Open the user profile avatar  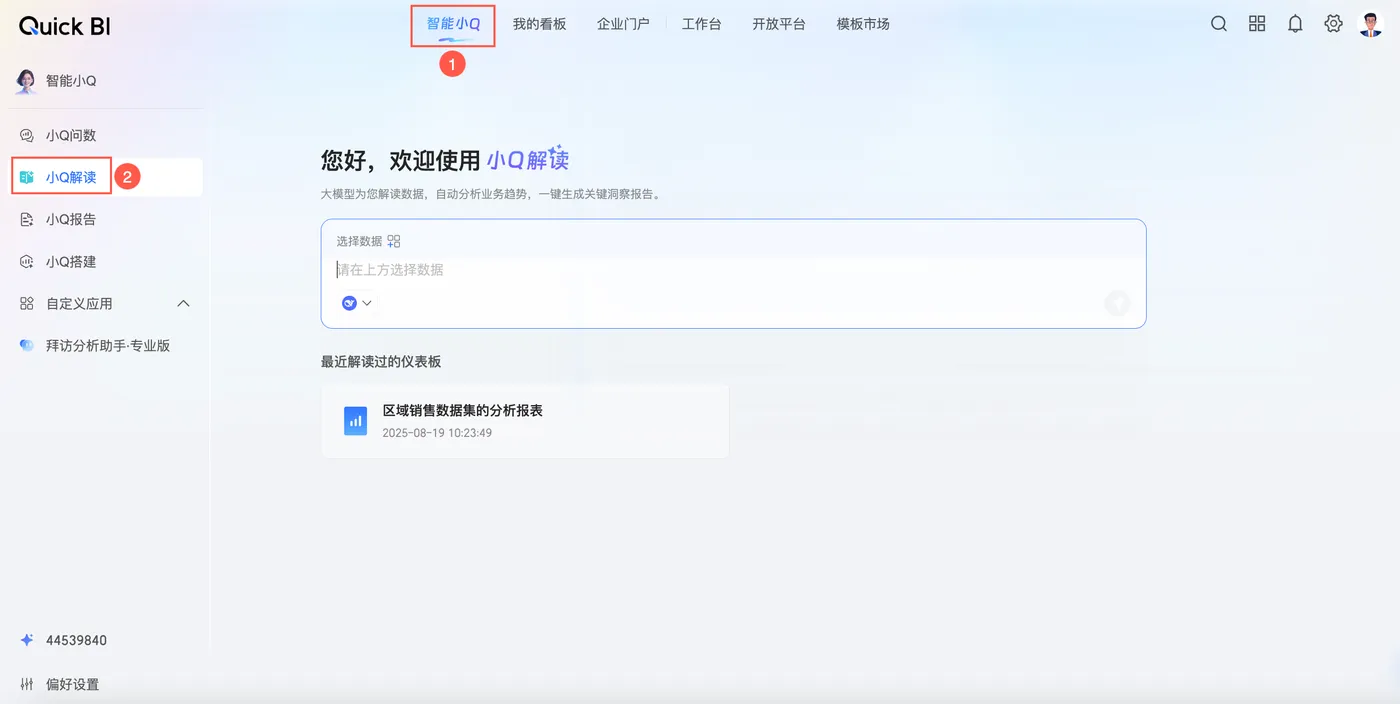(x=1371, y=24)
